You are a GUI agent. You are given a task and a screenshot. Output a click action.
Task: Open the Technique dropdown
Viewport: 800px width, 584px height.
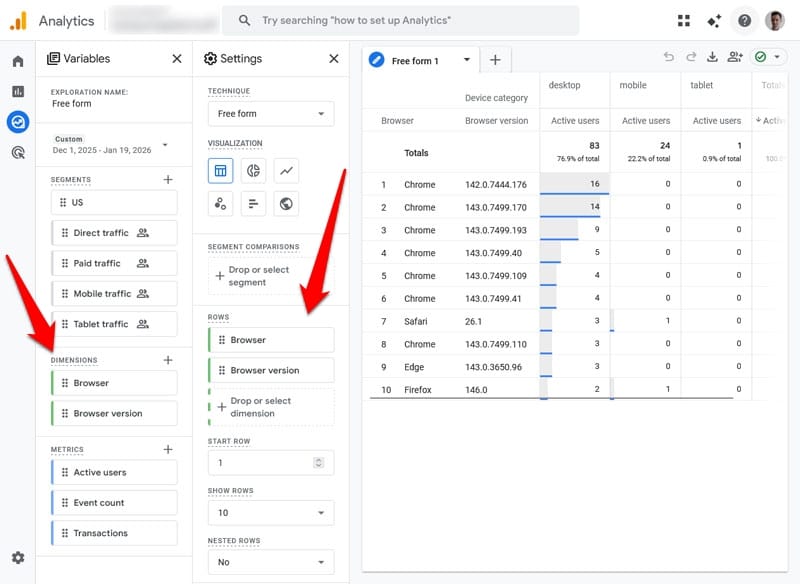(270, 113)
